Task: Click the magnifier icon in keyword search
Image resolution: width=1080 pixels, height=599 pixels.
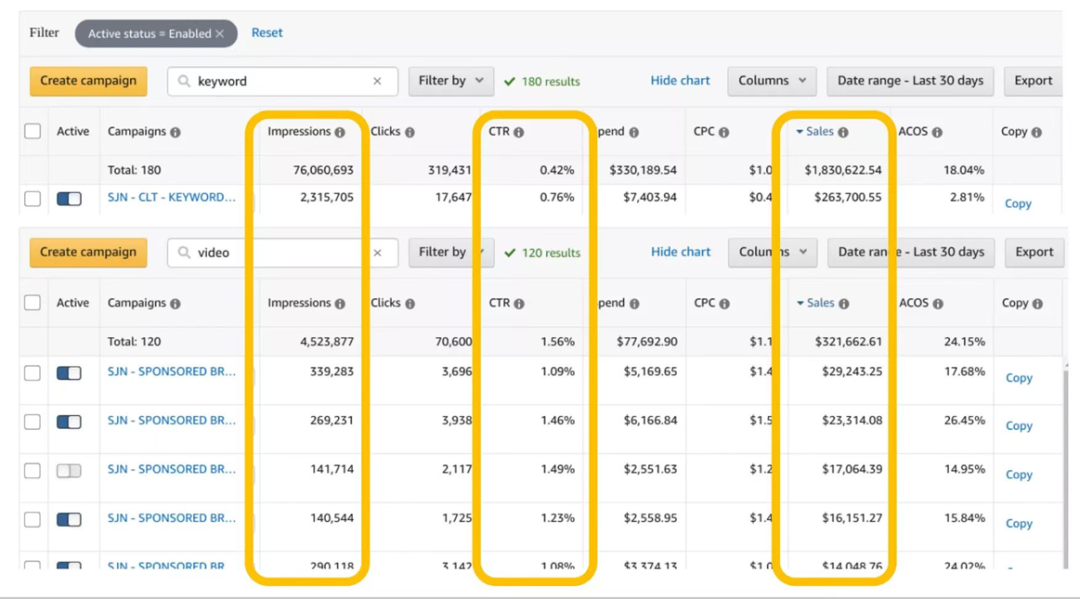Action: pyautogui.click(x=184, y=81)
